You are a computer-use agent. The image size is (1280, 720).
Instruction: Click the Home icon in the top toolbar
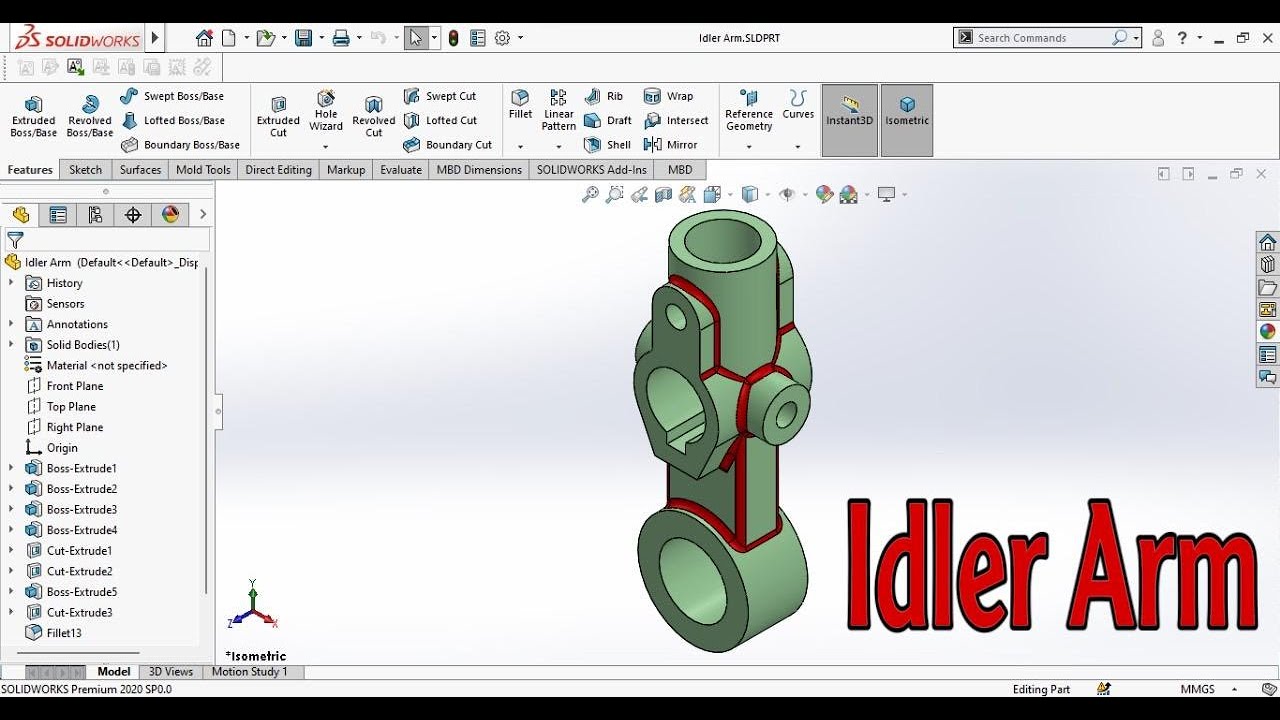pyautogui.click(x=204, y=38)
